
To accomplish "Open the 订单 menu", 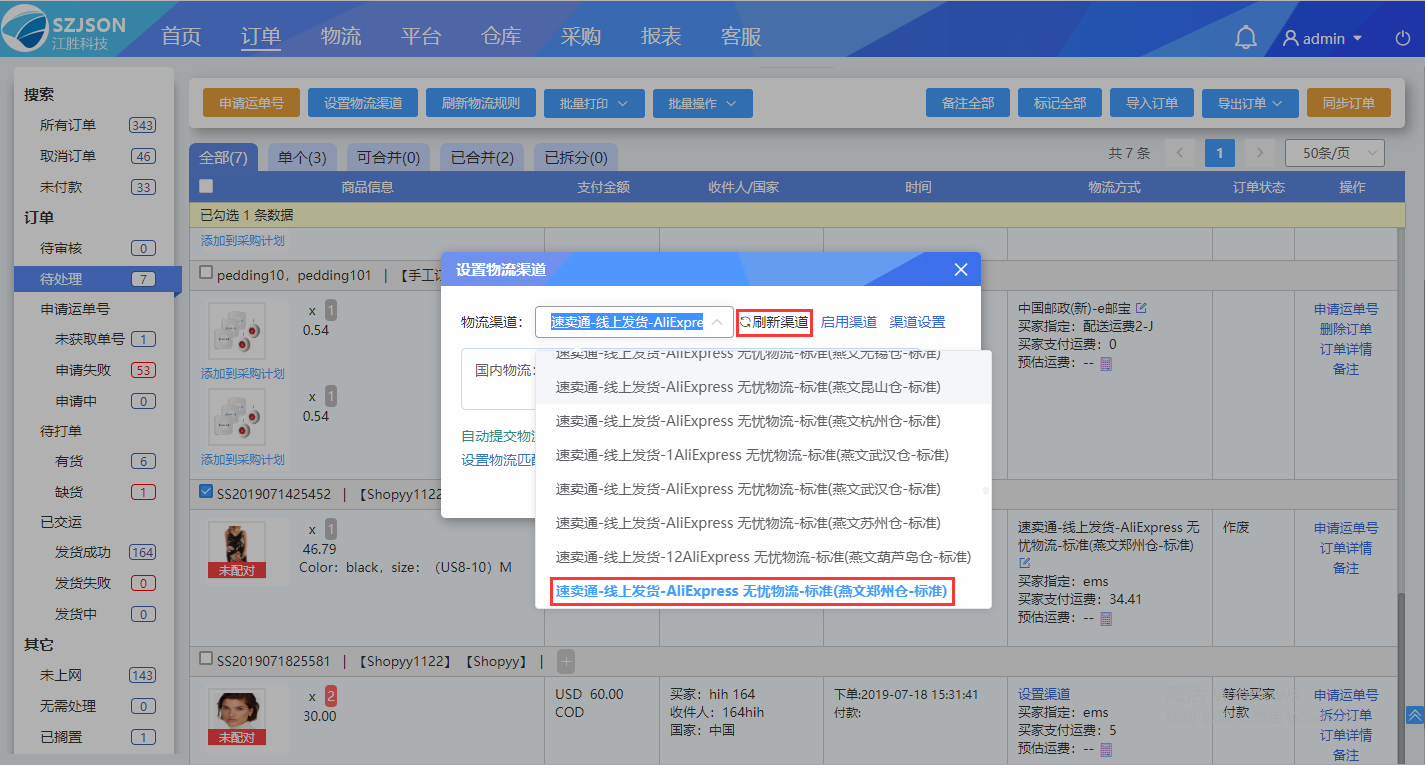I will point(261,37).
